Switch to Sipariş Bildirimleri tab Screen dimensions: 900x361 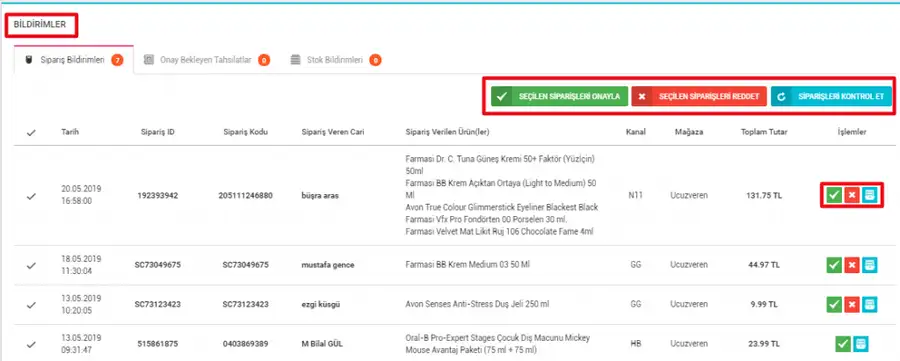(x=74, y=60)
